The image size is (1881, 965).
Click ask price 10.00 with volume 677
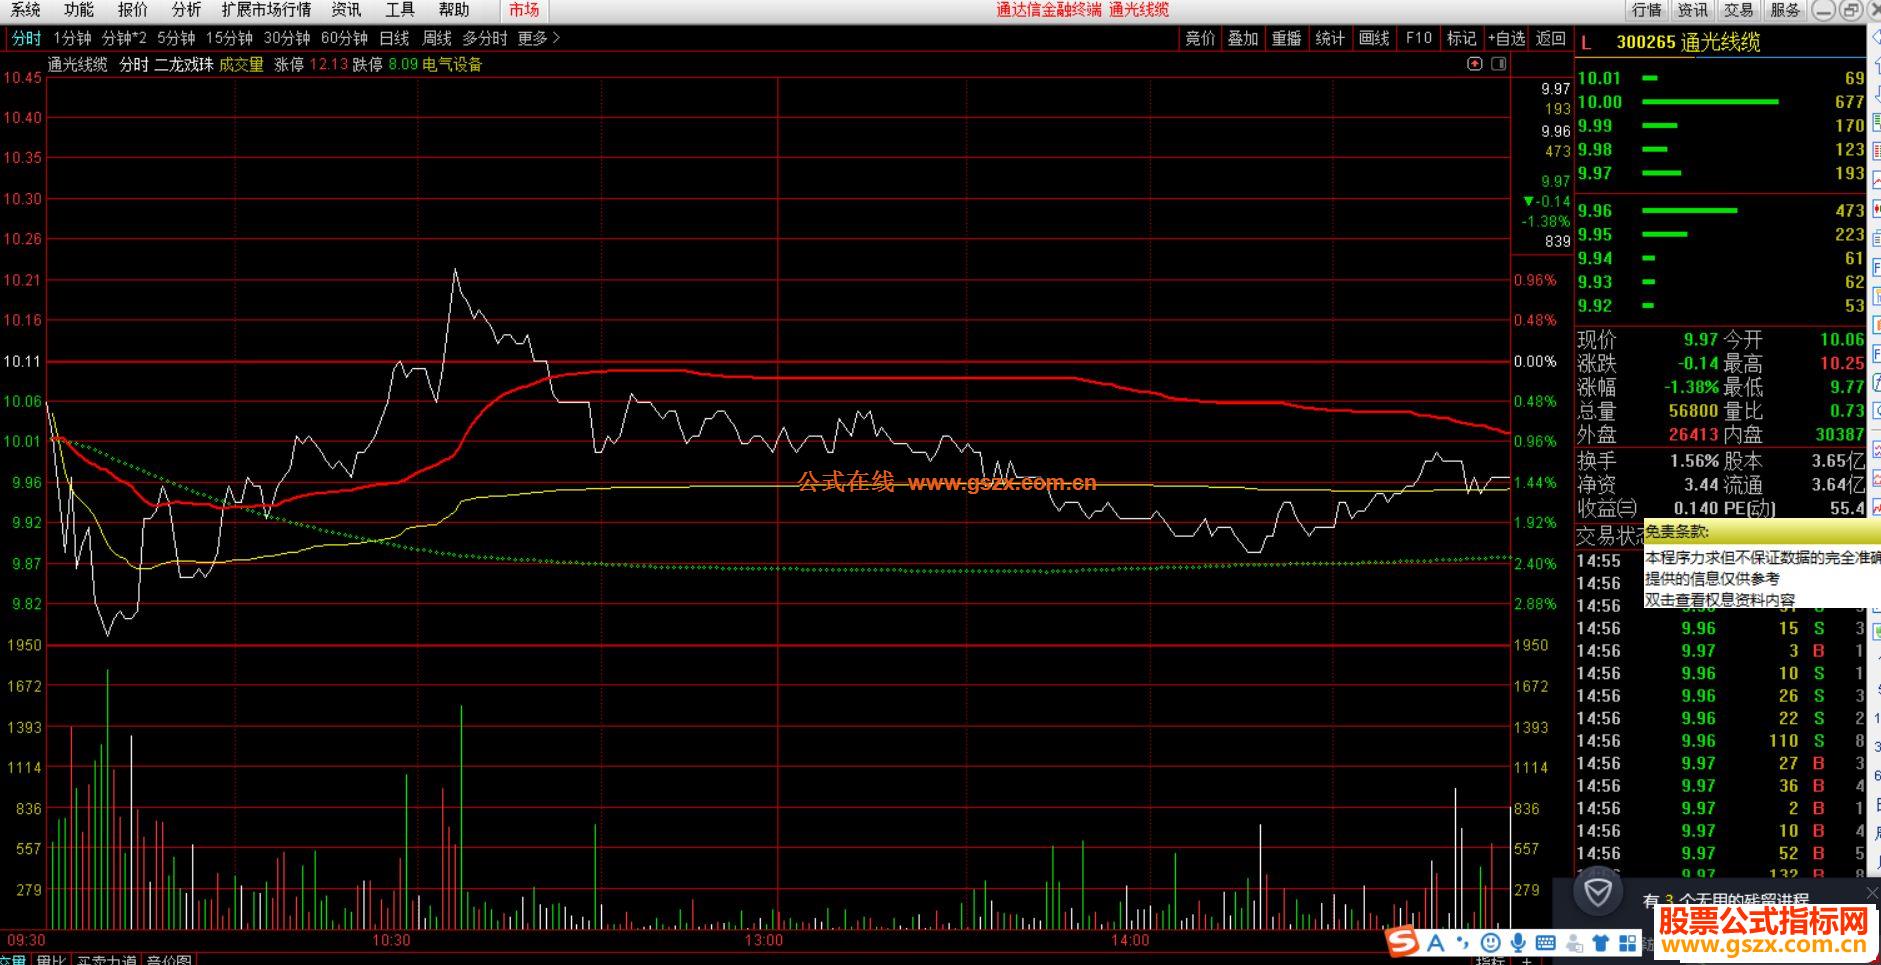pos(1721,102)
